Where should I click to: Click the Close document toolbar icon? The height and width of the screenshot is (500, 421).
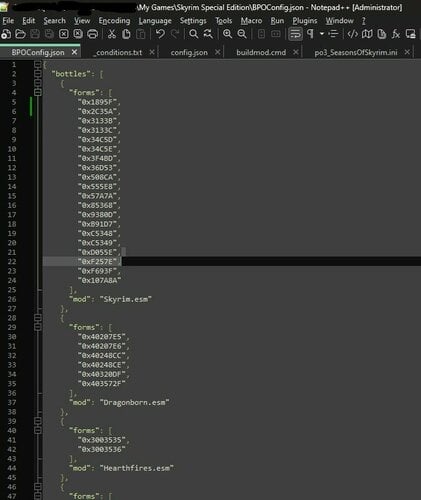[64, 34]
